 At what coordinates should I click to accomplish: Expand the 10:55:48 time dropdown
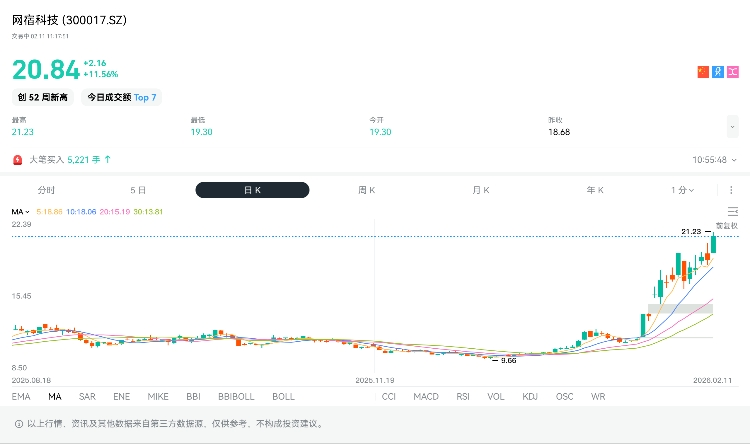click(x=732, y=159)
